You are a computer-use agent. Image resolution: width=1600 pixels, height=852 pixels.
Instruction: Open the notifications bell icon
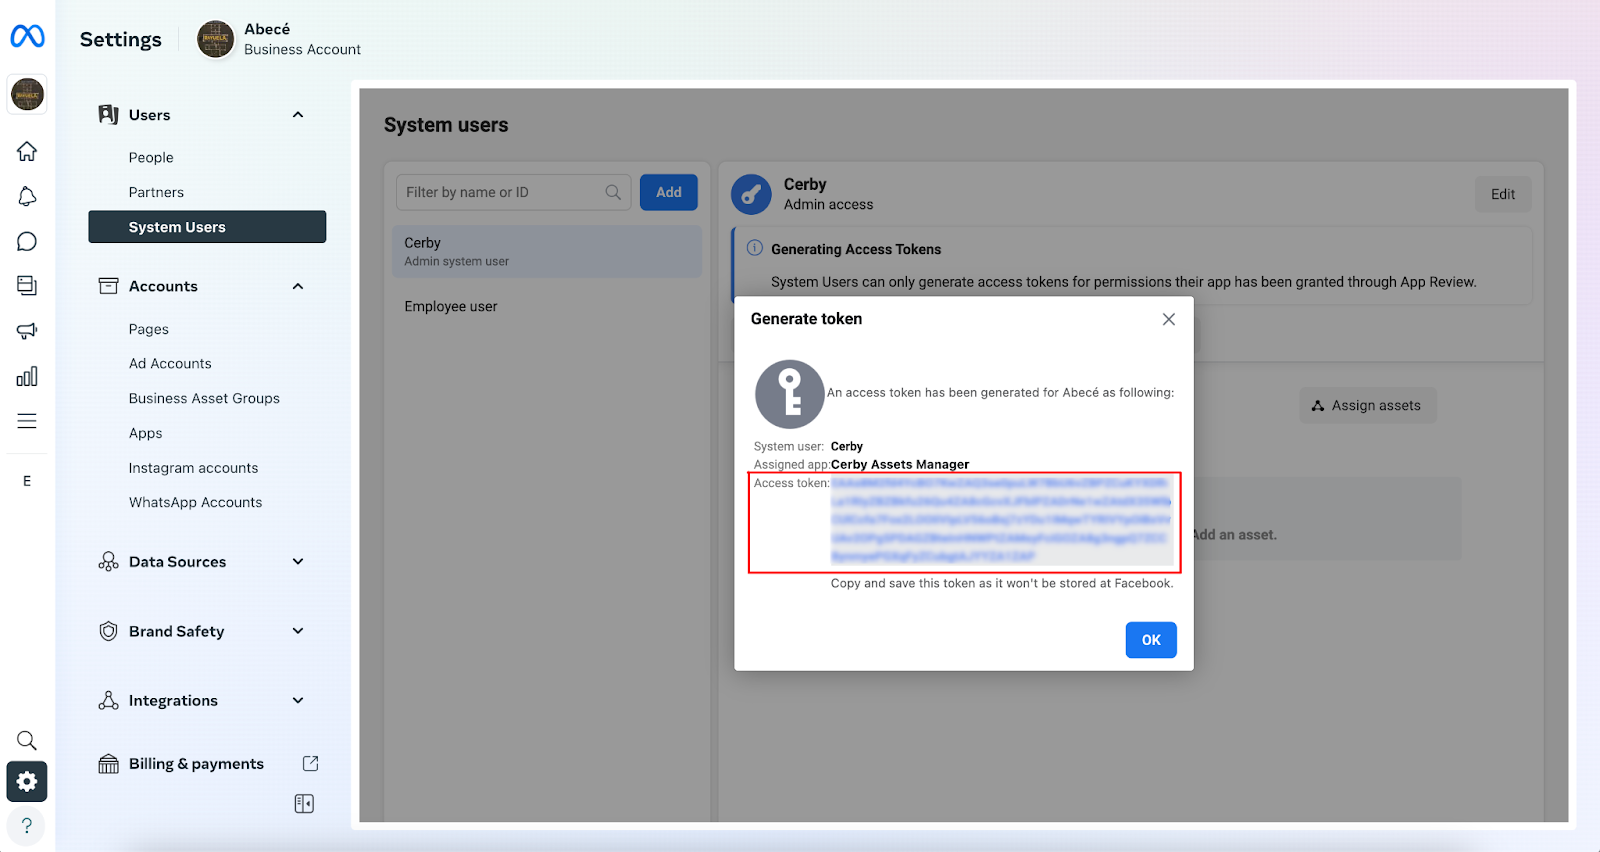point(27,196)
